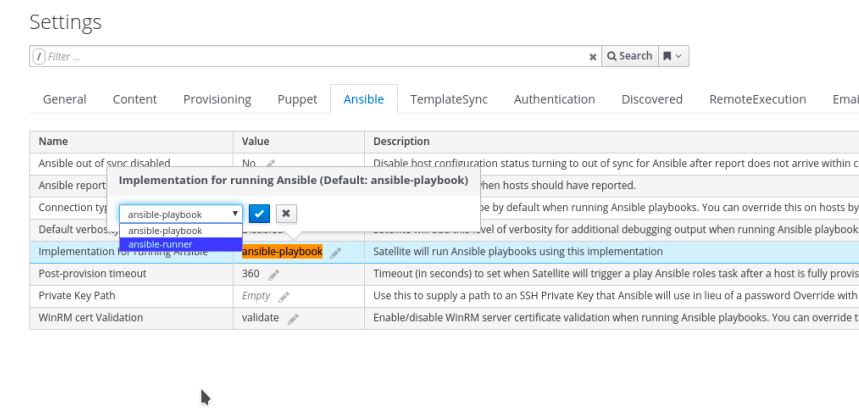
Task: Confirm the implementation change with the checkmark button
Action: 259,213
